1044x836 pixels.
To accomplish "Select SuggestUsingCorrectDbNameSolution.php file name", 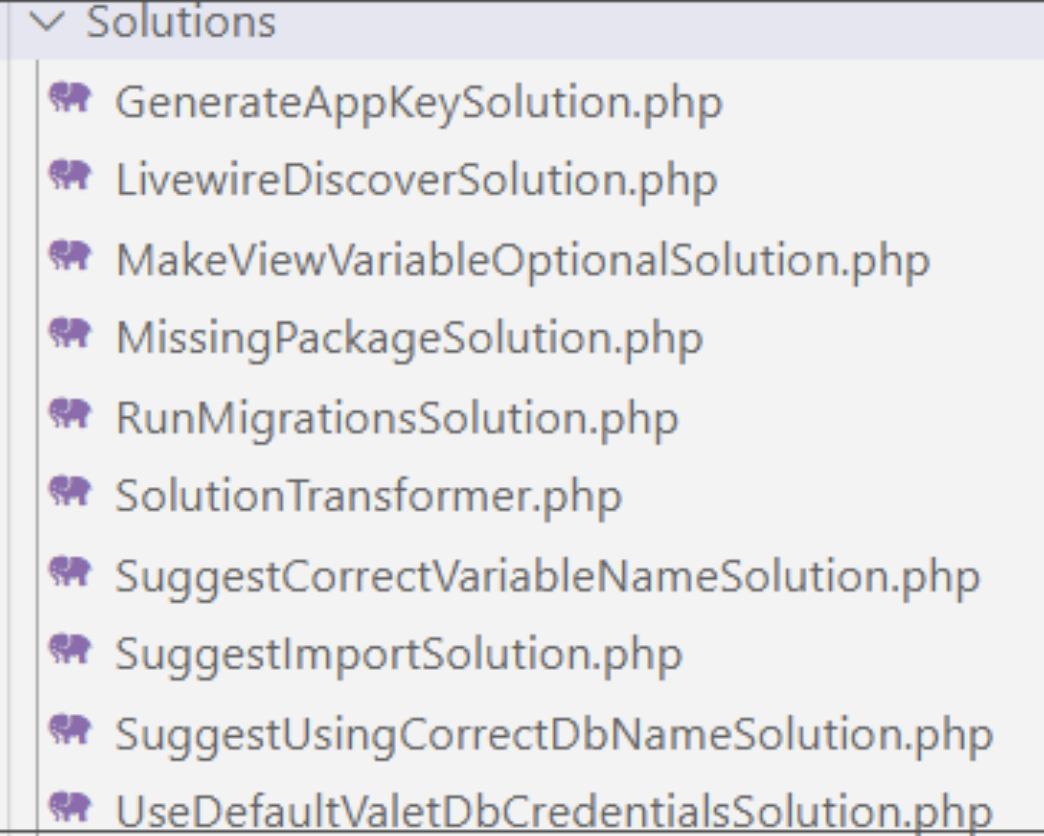I will (554, 734).
